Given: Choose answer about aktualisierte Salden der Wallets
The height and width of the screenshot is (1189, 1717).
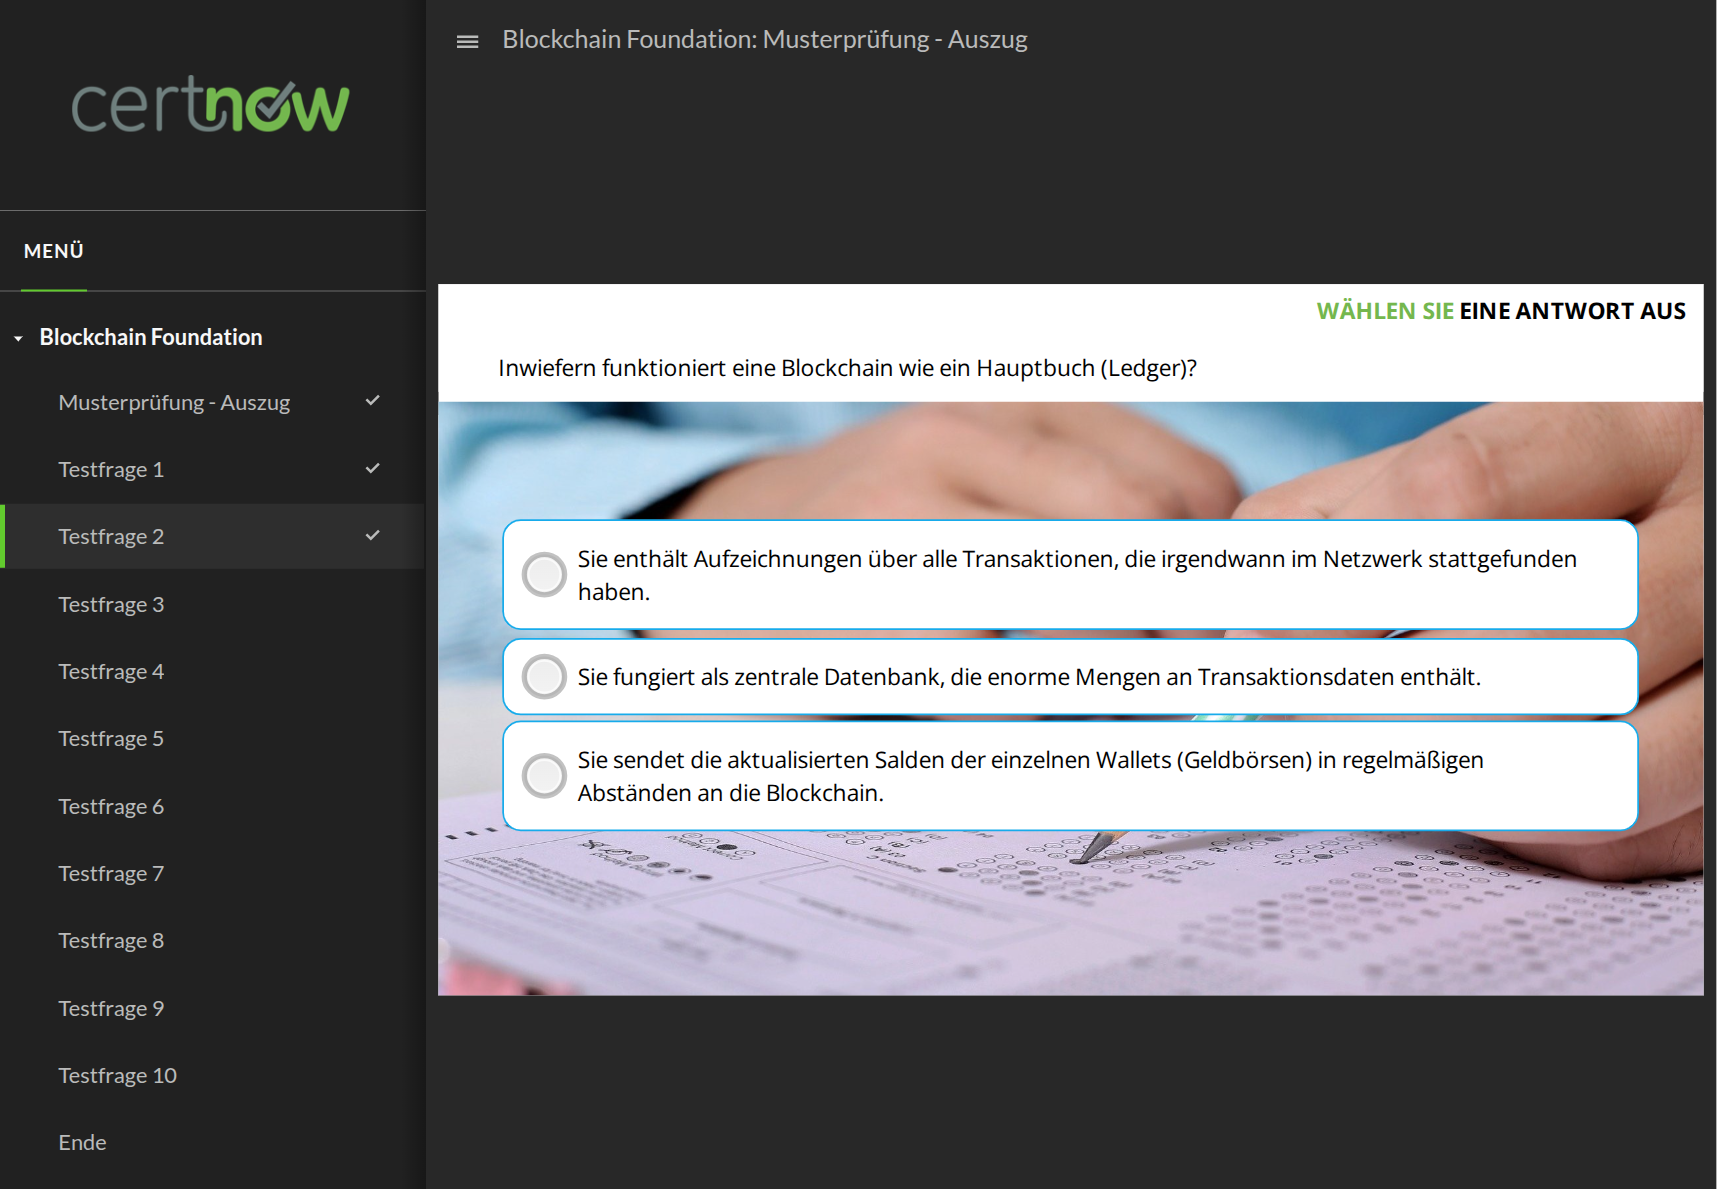Looking at the screenshot, I should click(545, 776).
